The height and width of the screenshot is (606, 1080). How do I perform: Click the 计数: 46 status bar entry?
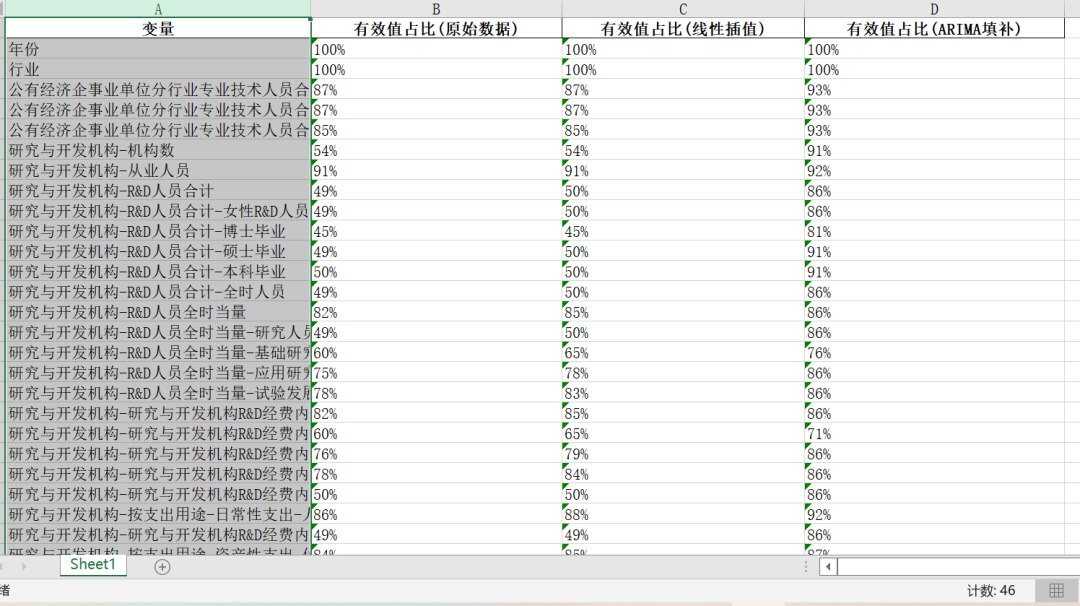pos(990,591)
